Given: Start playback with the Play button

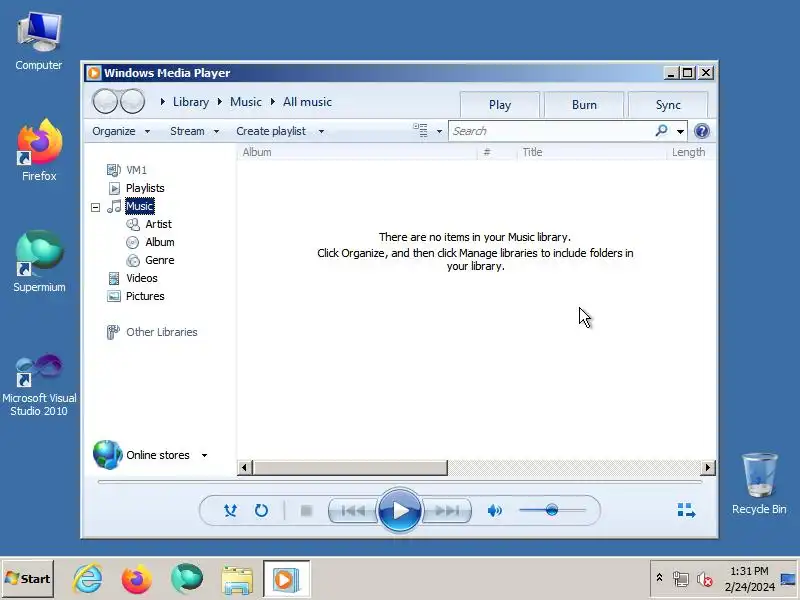Looking at the screenshot, I should click(x=399, y=510).
